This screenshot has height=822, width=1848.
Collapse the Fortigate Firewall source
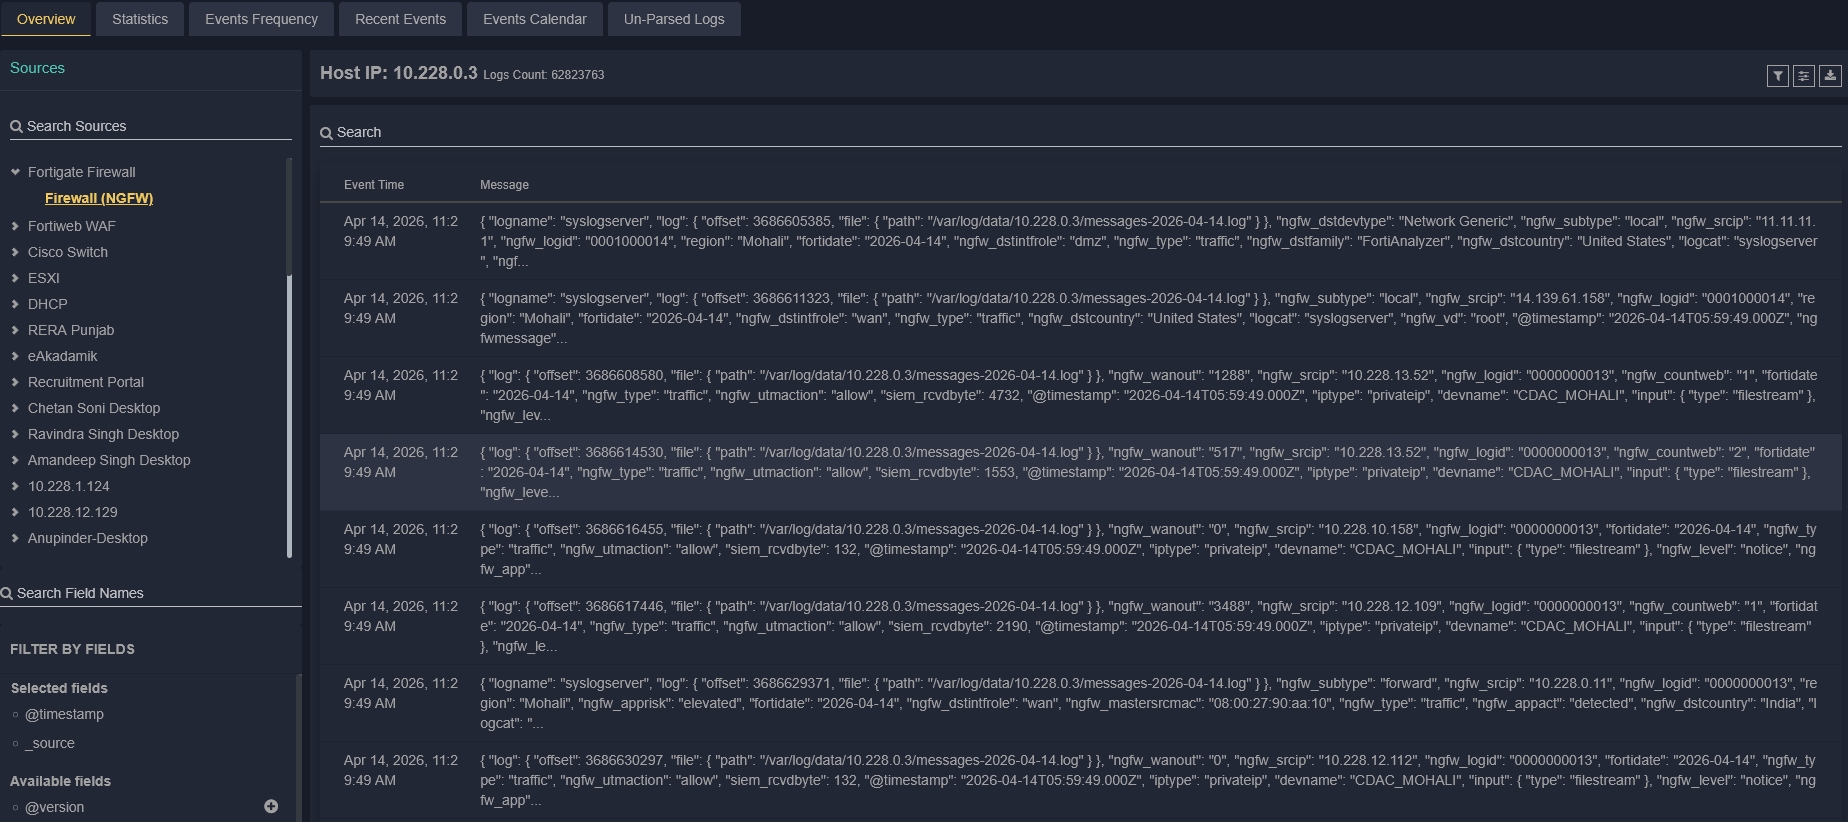tap(15, 172)
